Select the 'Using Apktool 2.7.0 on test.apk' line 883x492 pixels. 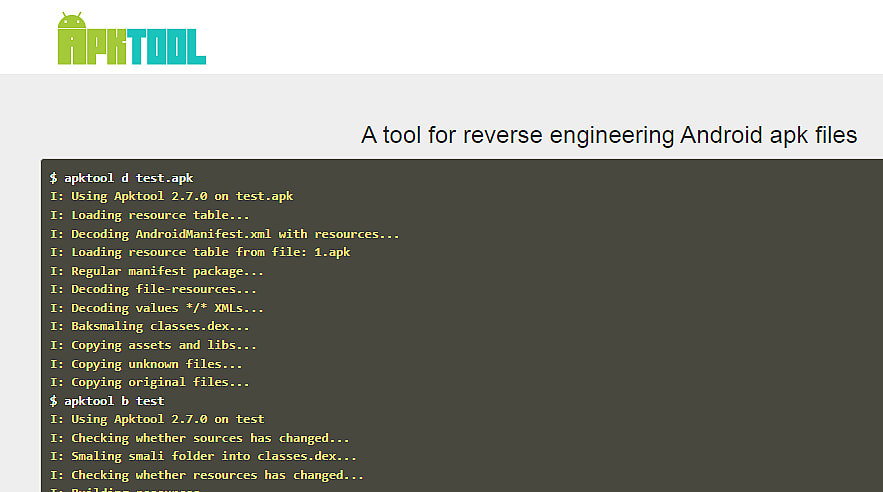tap(171, 197)
